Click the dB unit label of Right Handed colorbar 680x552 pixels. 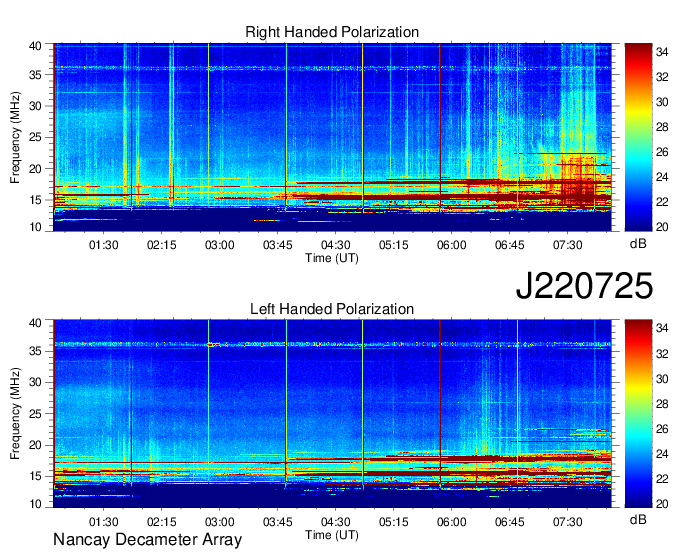point(638,244)
